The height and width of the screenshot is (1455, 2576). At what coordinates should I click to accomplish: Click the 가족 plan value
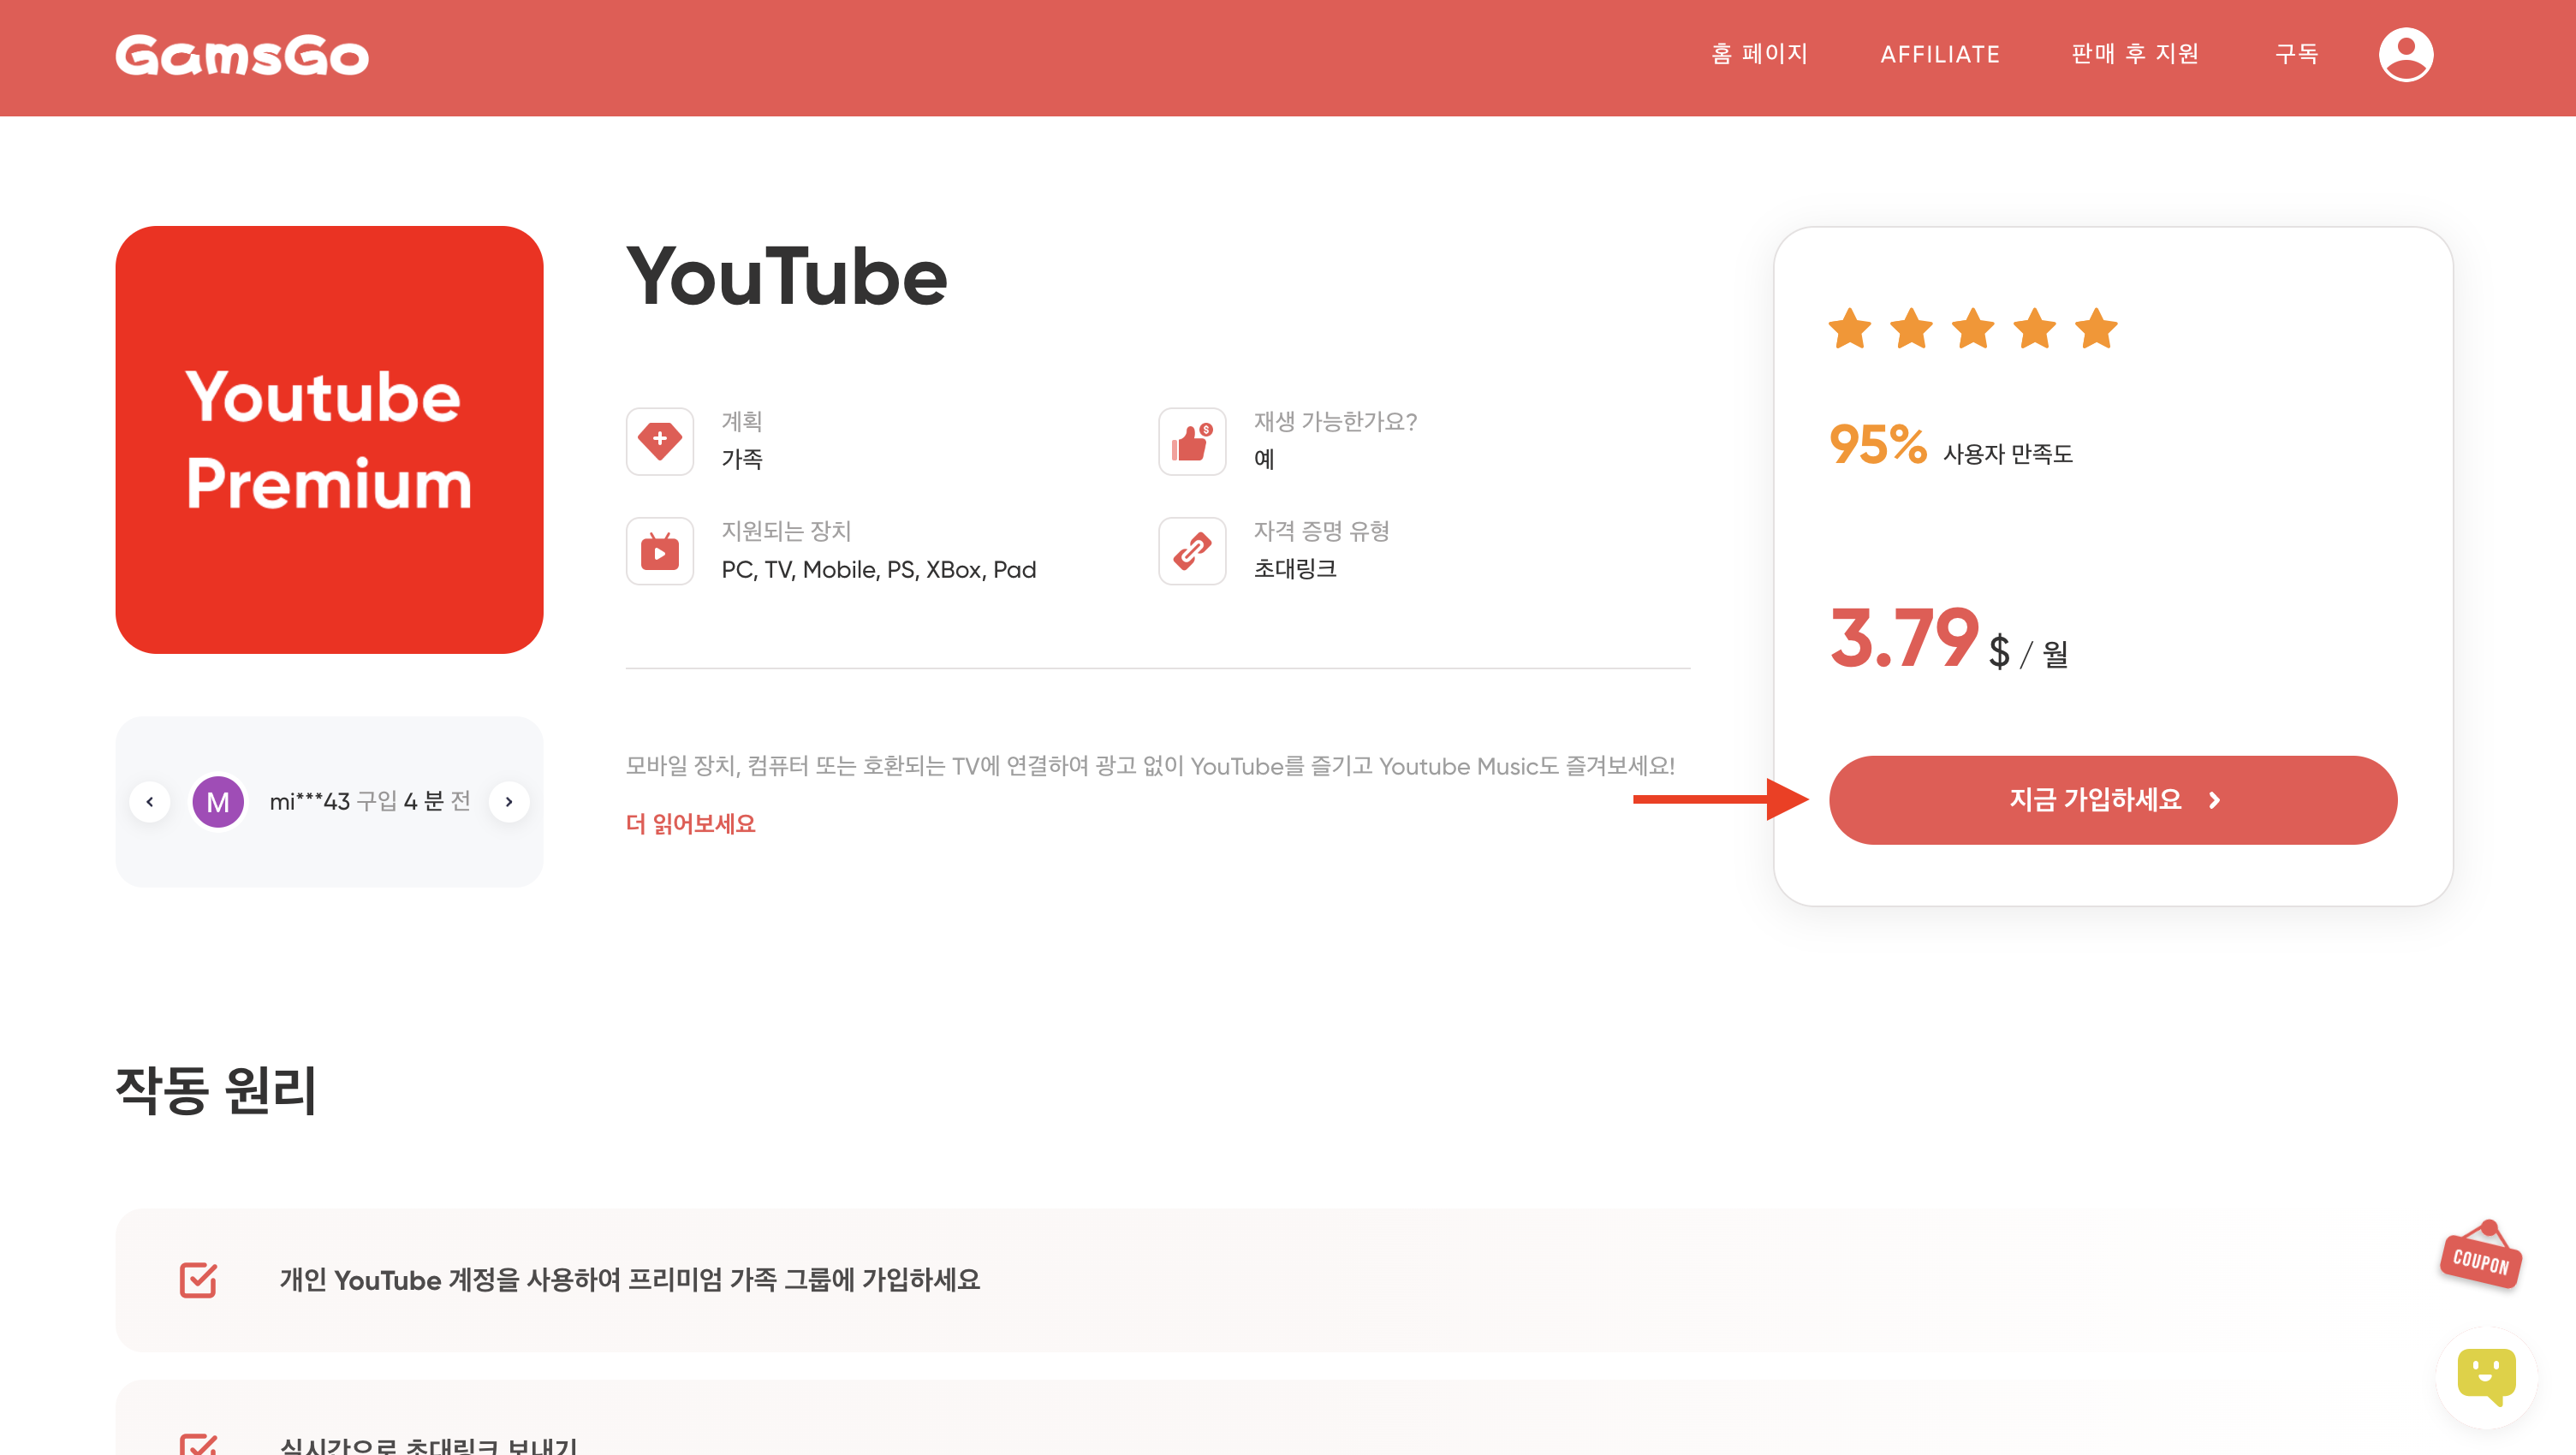(742, 459)
